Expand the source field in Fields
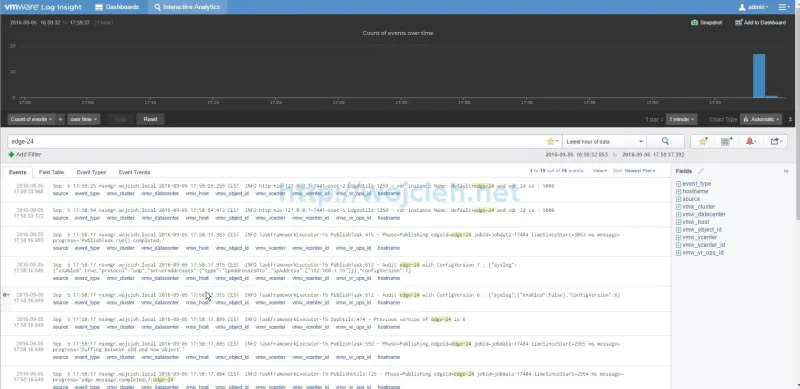The height and width of the screenshot is (389, 800). [x=679, y=199]
